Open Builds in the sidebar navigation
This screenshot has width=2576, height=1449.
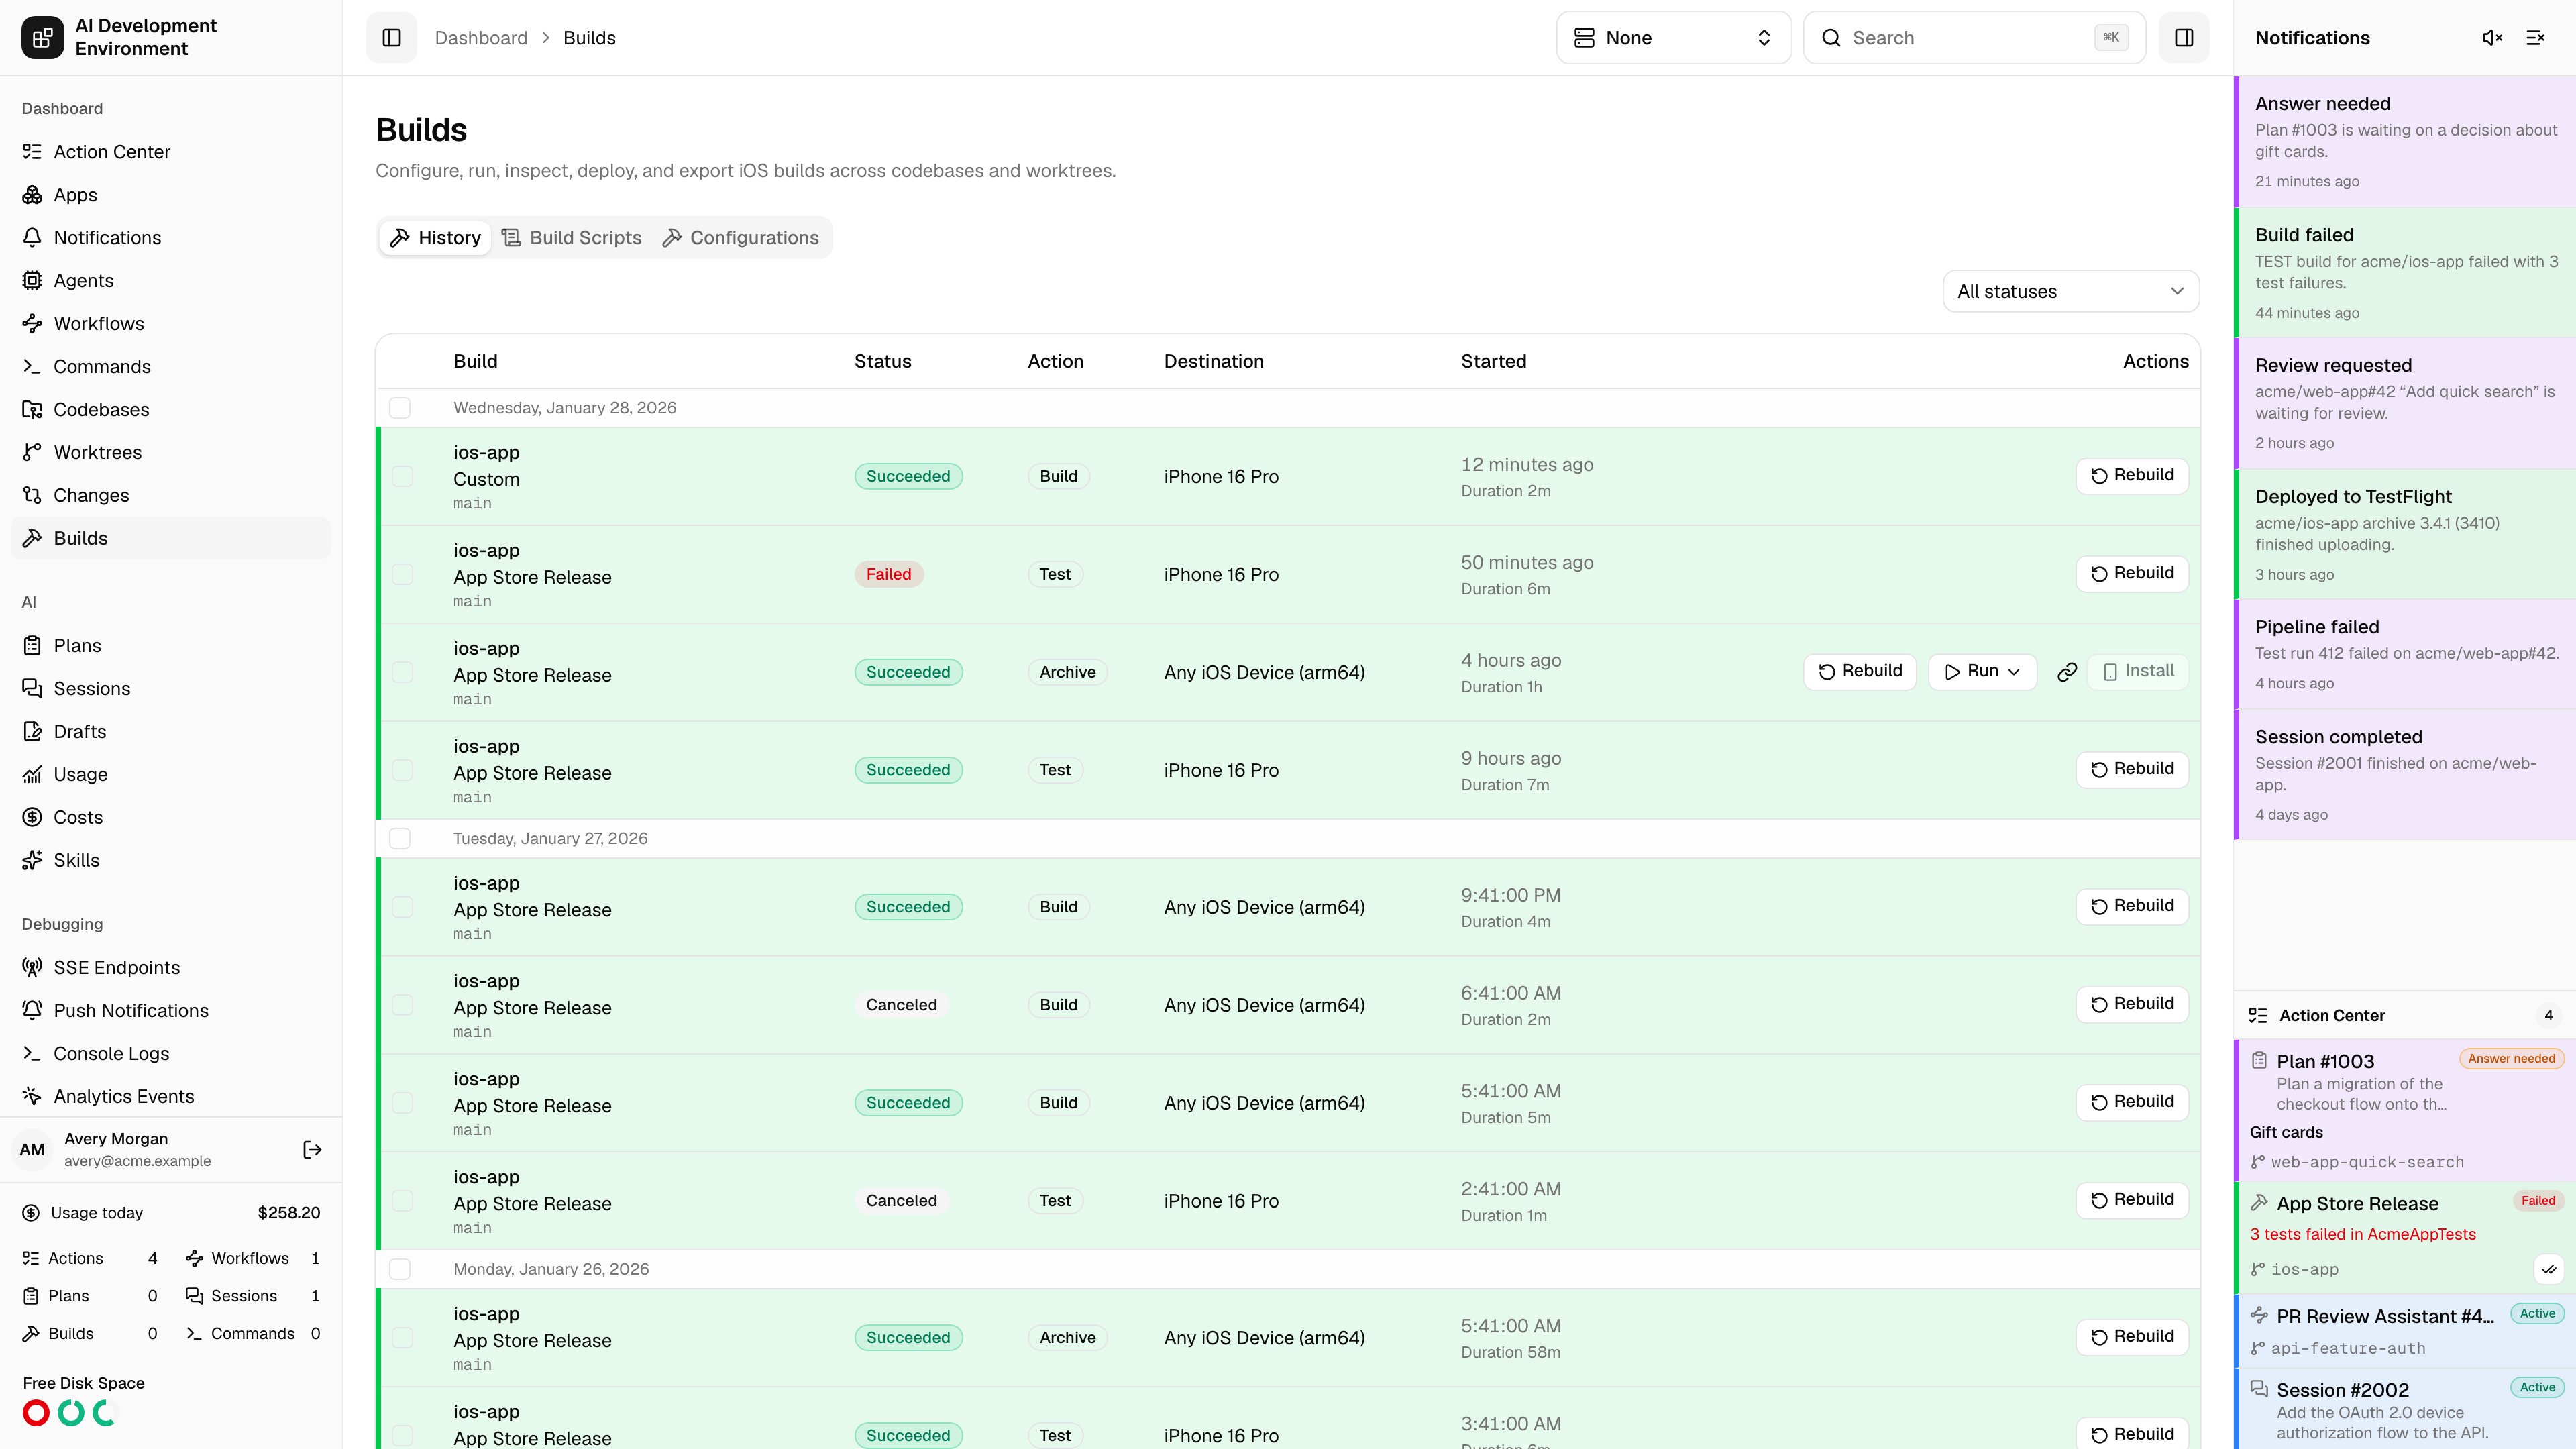[171, 539]
